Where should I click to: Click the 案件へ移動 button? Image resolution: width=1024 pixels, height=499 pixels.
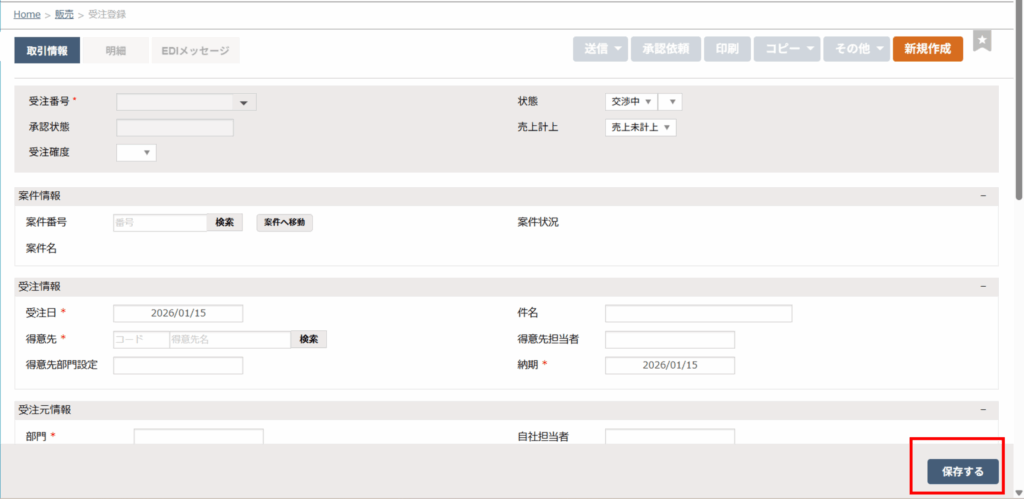point(284,223)
